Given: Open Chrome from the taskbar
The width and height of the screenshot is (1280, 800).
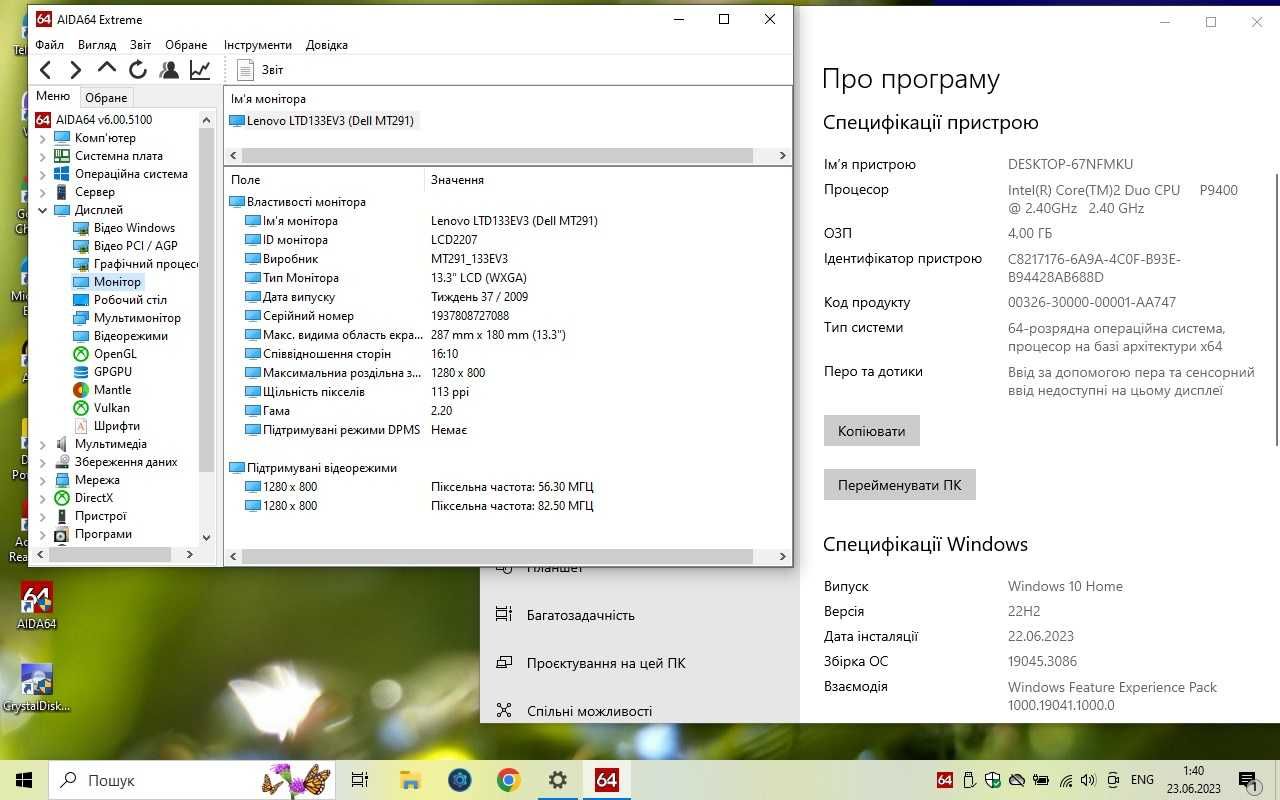Looking at the screenshot, I should coord(508,780).
